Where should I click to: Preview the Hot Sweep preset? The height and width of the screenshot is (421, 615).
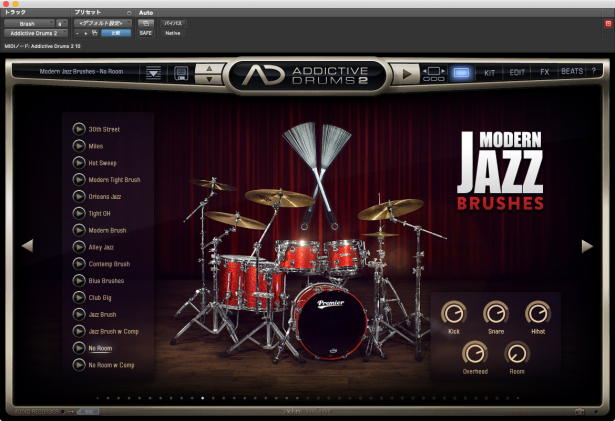[x=79, y=162]
